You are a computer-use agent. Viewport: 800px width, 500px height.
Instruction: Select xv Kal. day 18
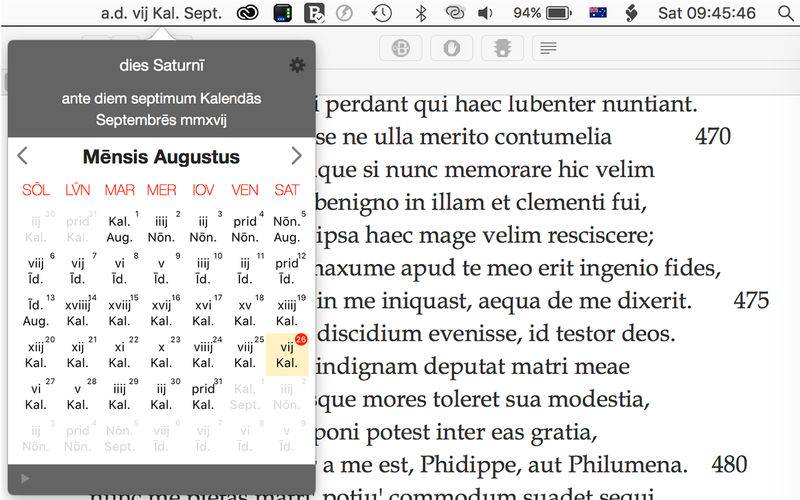pos(245,313)
